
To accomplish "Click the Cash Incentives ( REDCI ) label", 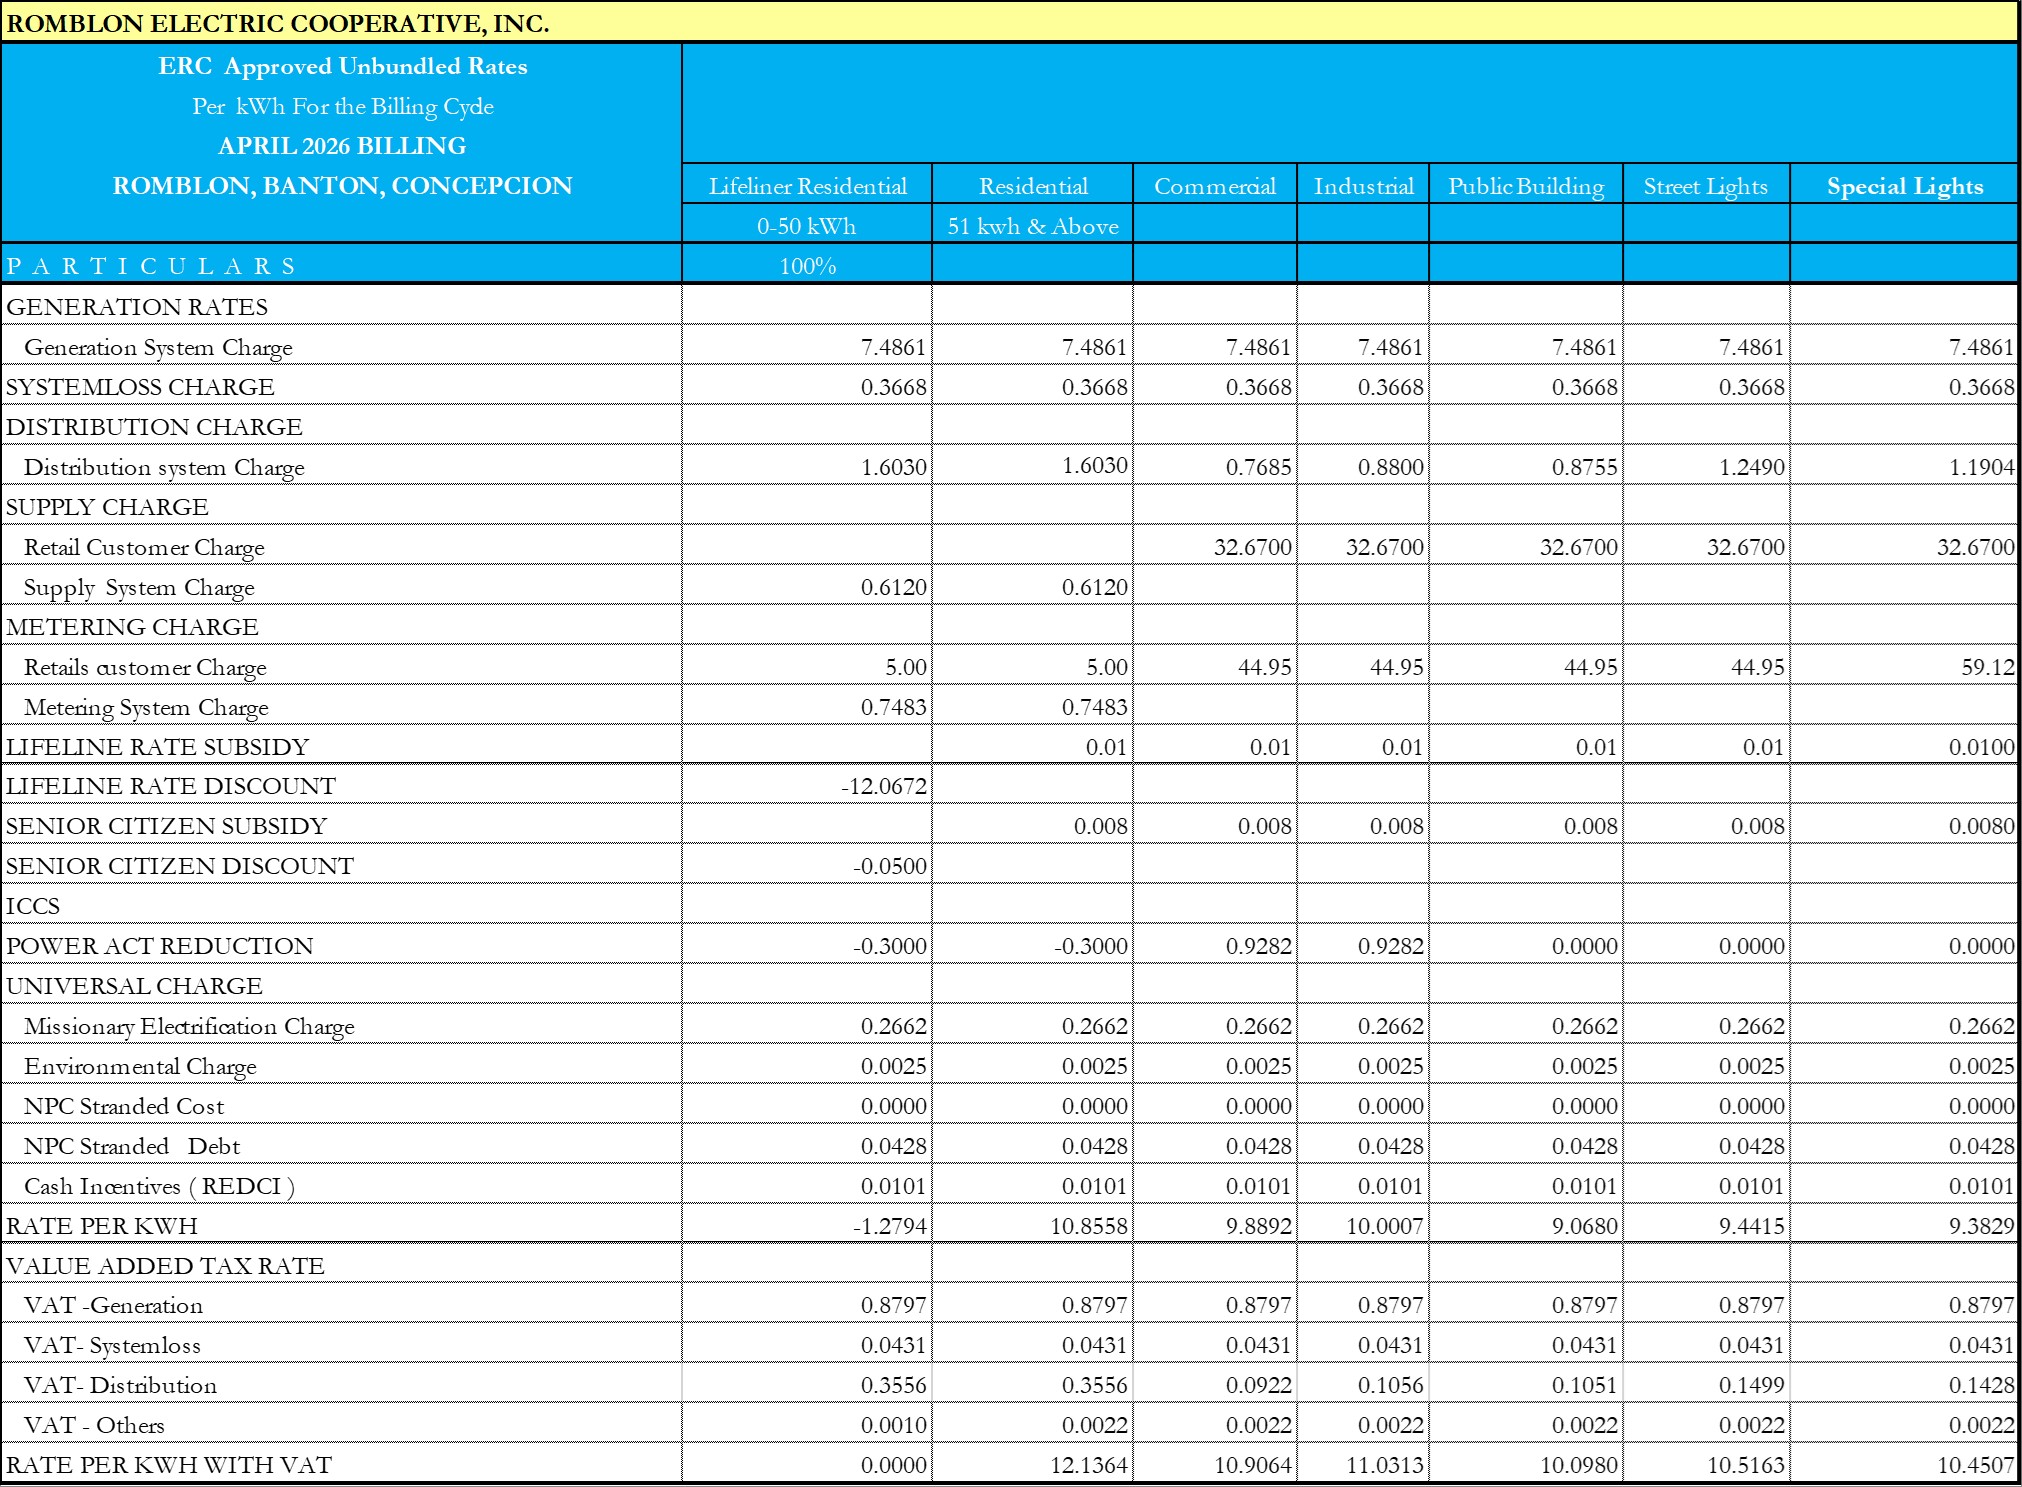I will 159,1186.
